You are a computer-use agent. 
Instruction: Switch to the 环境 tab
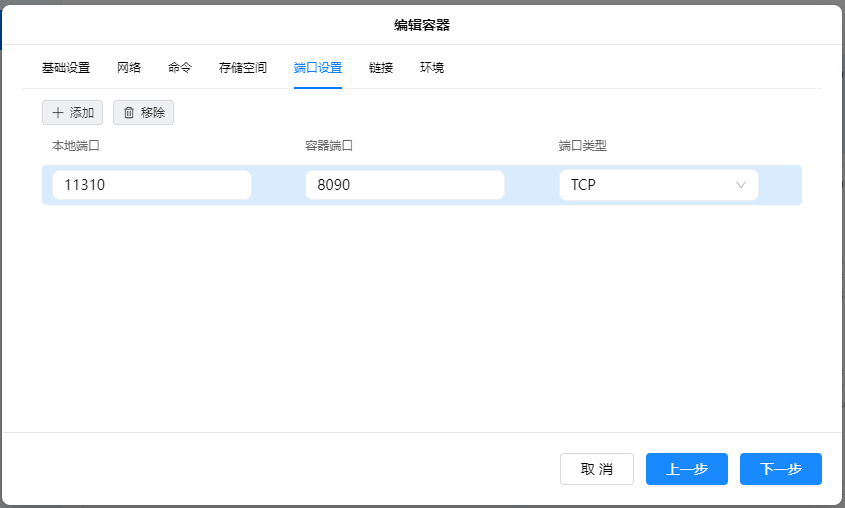coord(432,68)
